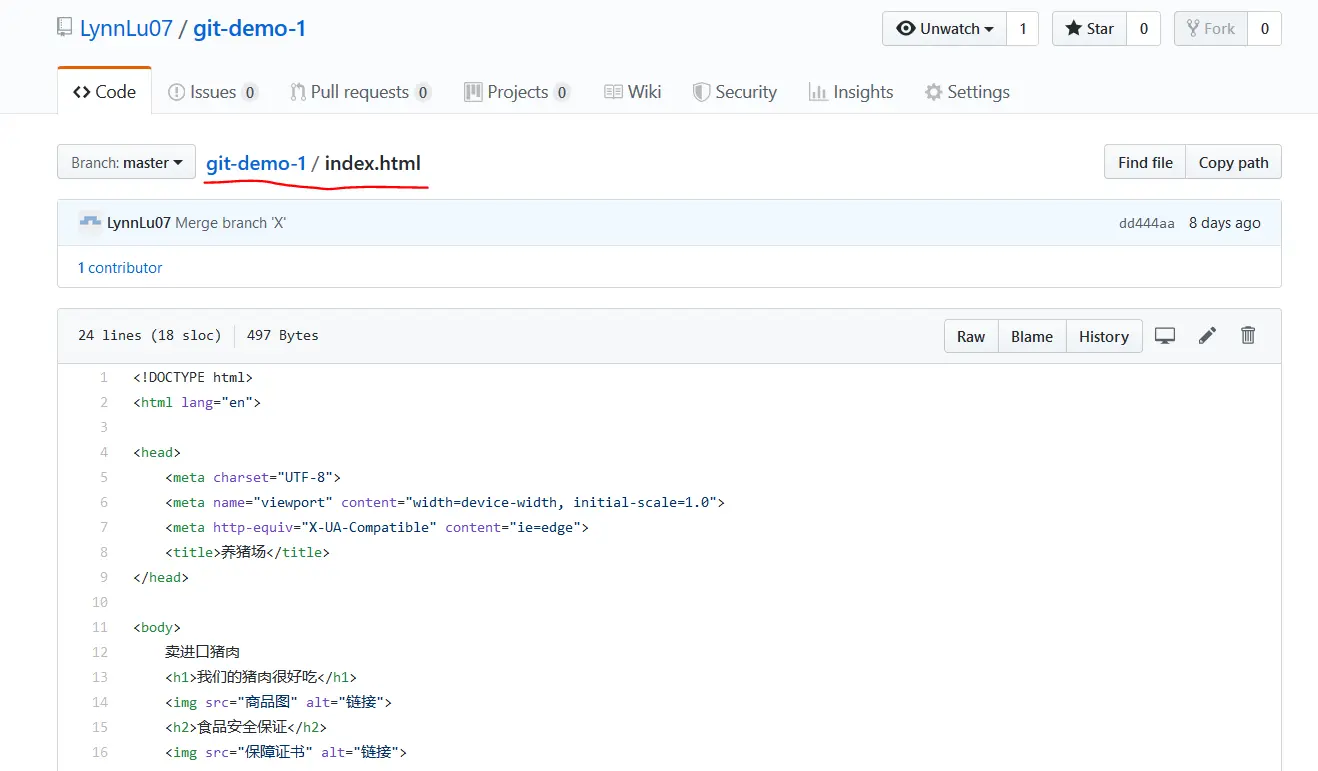
Task: Open the Blame view
Action: pos(1031,336)
